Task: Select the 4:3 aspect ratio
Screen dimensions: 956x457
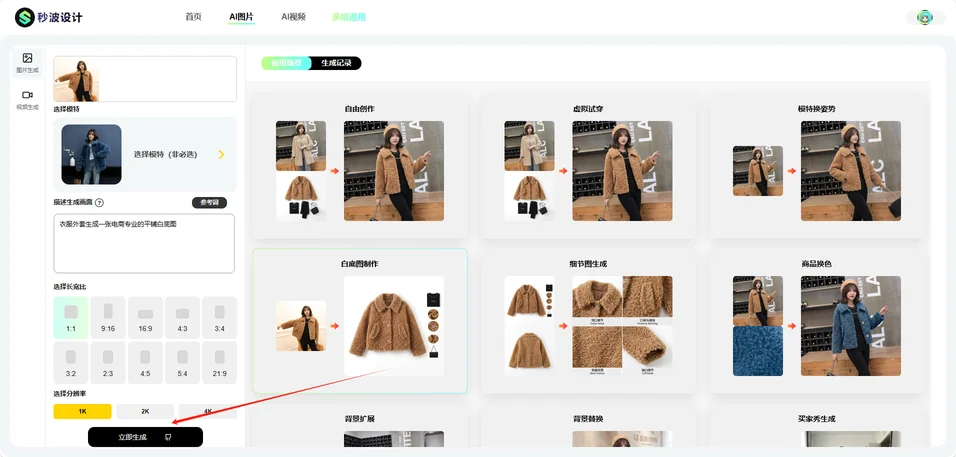Action: [182, 317]
